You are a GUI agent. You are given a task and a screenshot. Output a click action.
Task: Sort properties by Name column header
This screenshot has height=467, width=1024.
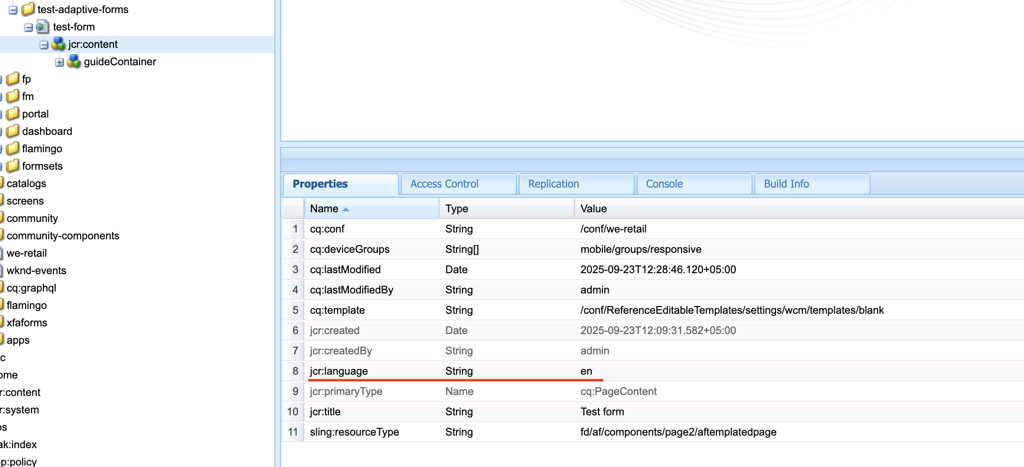(324, 209)
